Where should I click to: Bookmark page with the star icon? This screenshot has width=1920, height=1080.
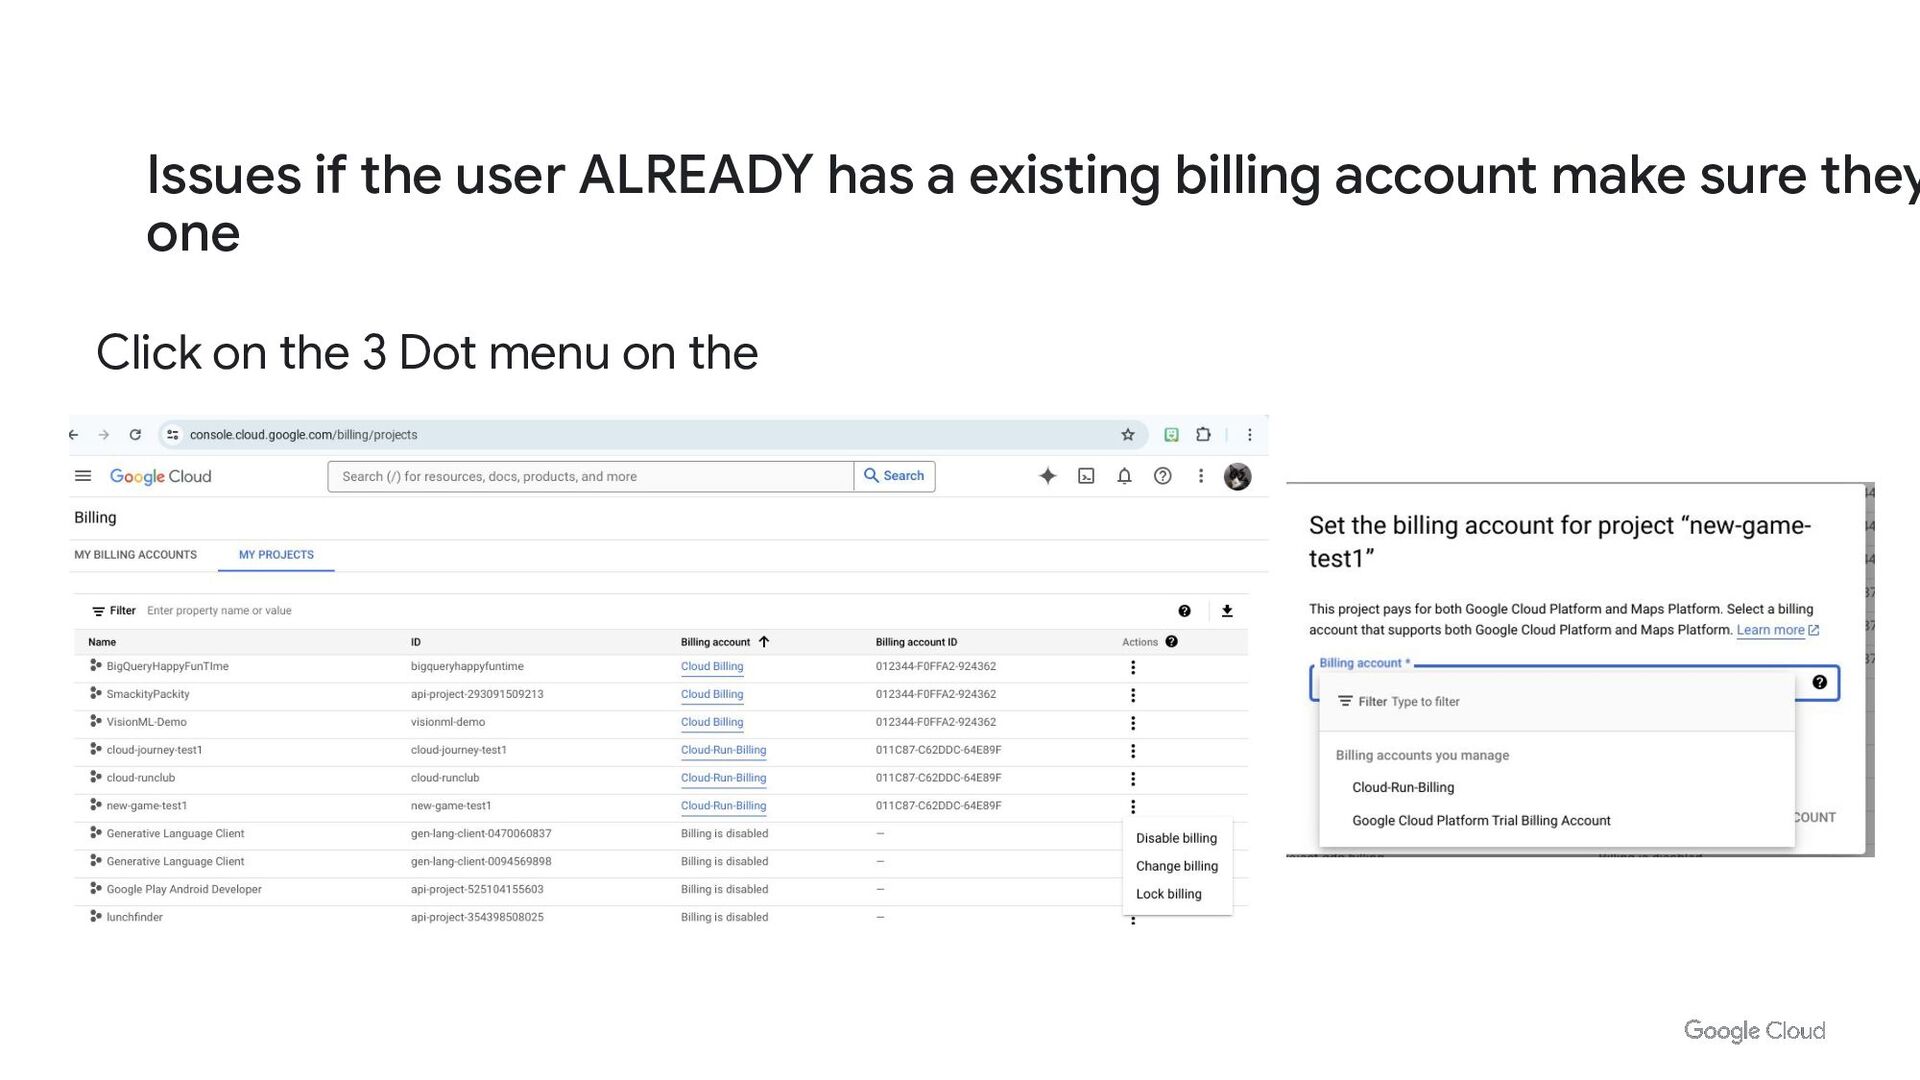click(1127, 435)
